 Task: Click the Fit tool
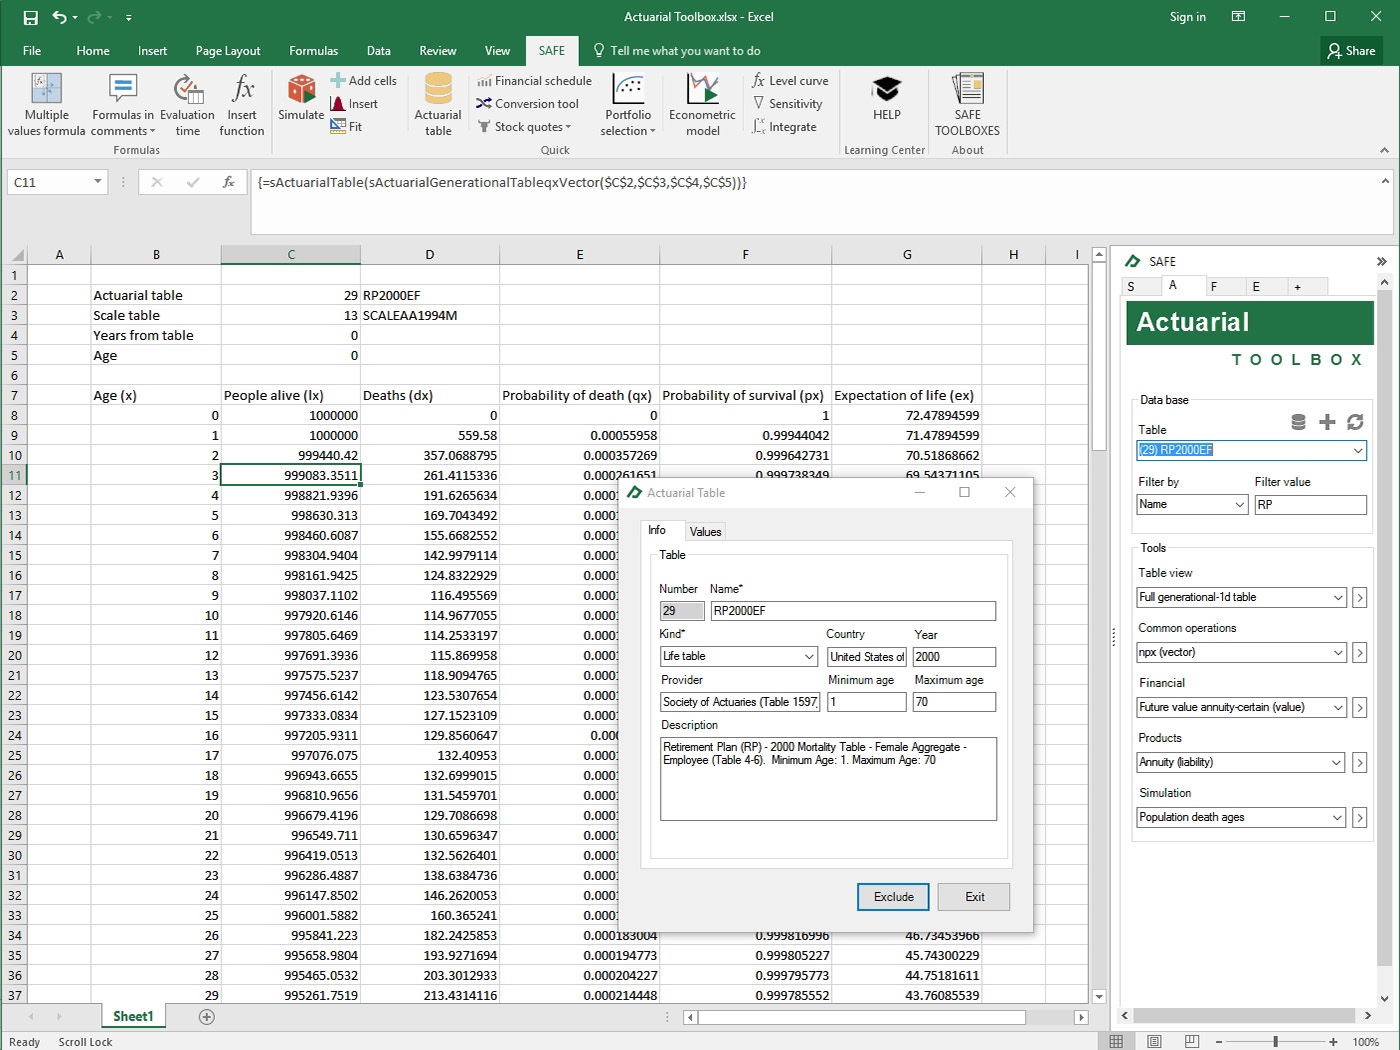(346, 127)
